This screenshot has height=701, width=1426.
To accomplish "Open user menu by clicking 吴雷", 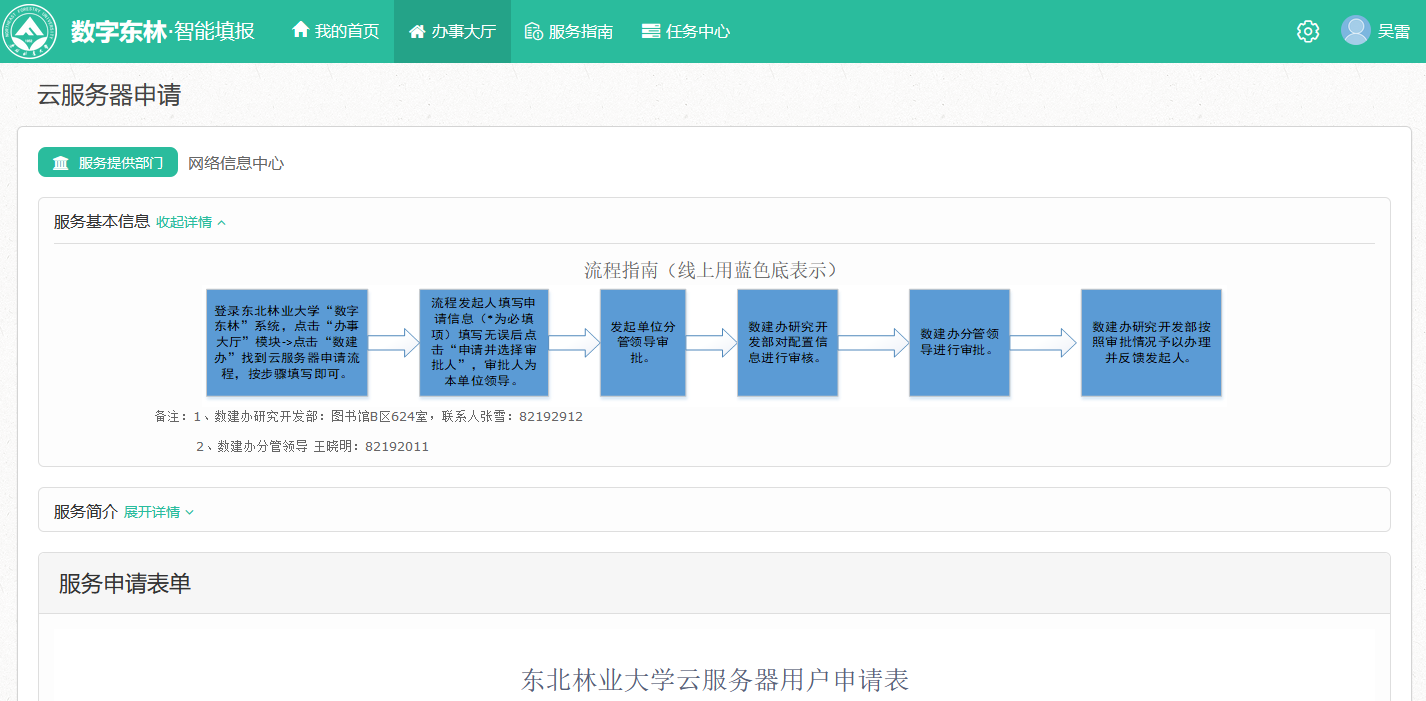I will (1393, 31).
